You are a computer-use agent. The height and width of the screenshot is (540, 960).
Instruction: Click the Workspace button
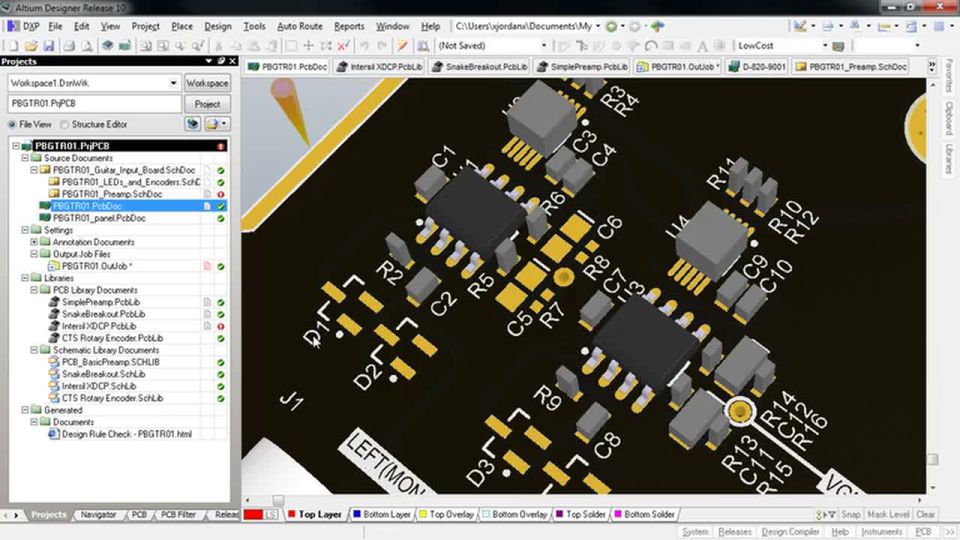click(207, 83)
